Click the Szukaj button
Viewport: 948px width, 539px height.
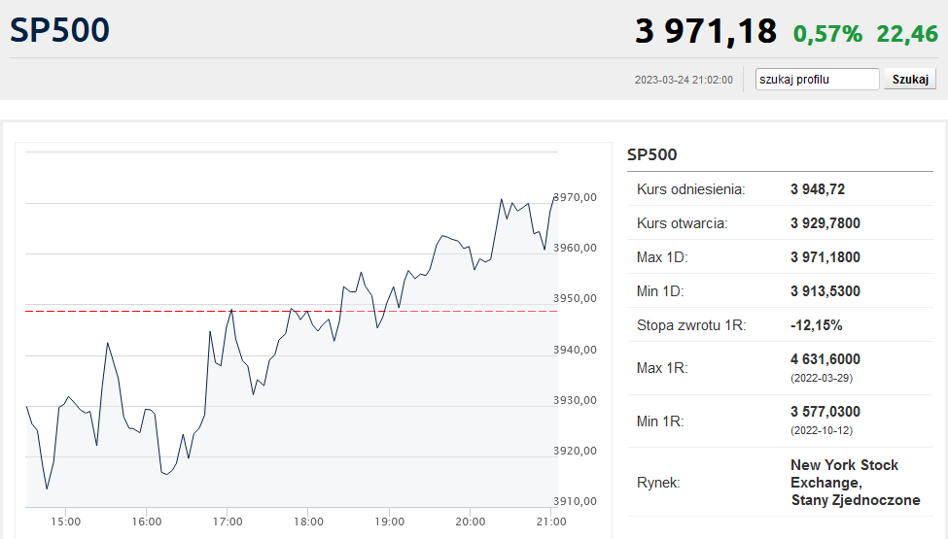pos(910,79)
